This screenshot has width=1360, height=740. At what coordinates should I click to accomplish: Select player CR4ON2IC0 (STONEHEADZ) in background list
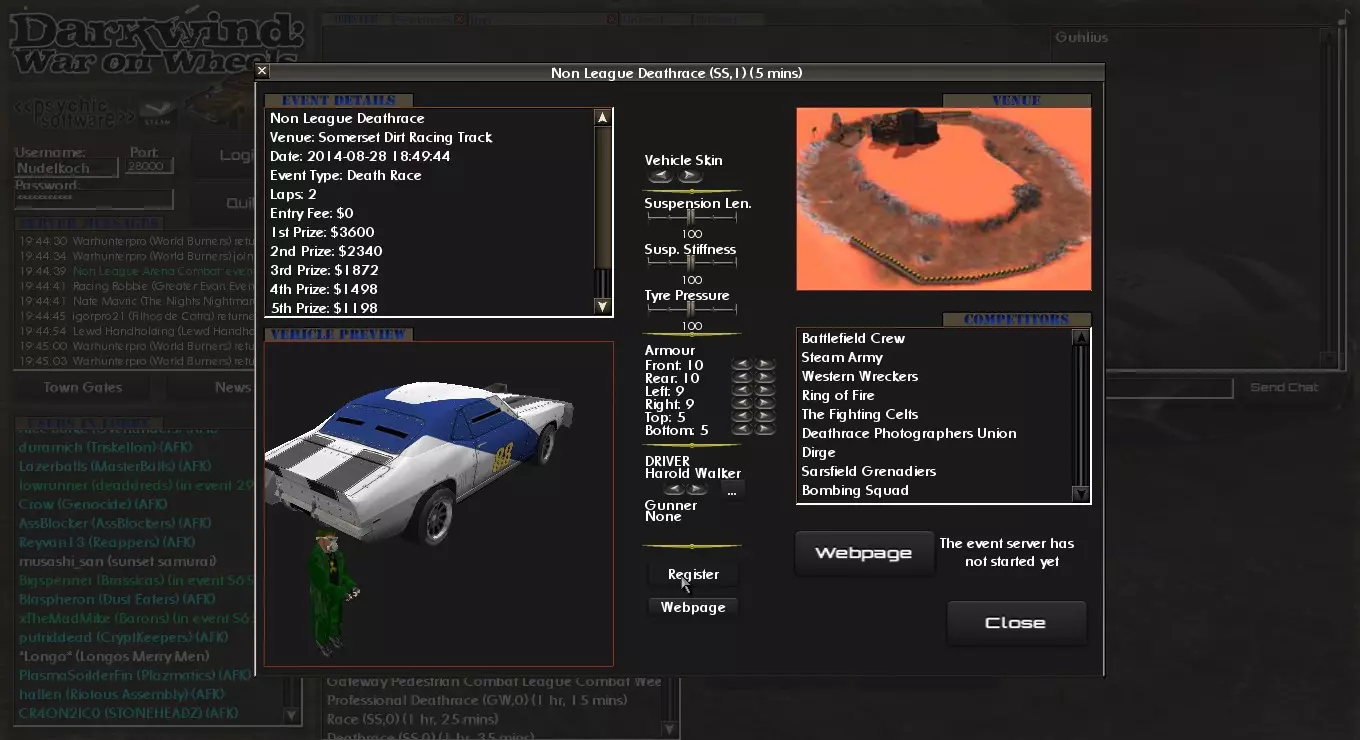[128, 713]
